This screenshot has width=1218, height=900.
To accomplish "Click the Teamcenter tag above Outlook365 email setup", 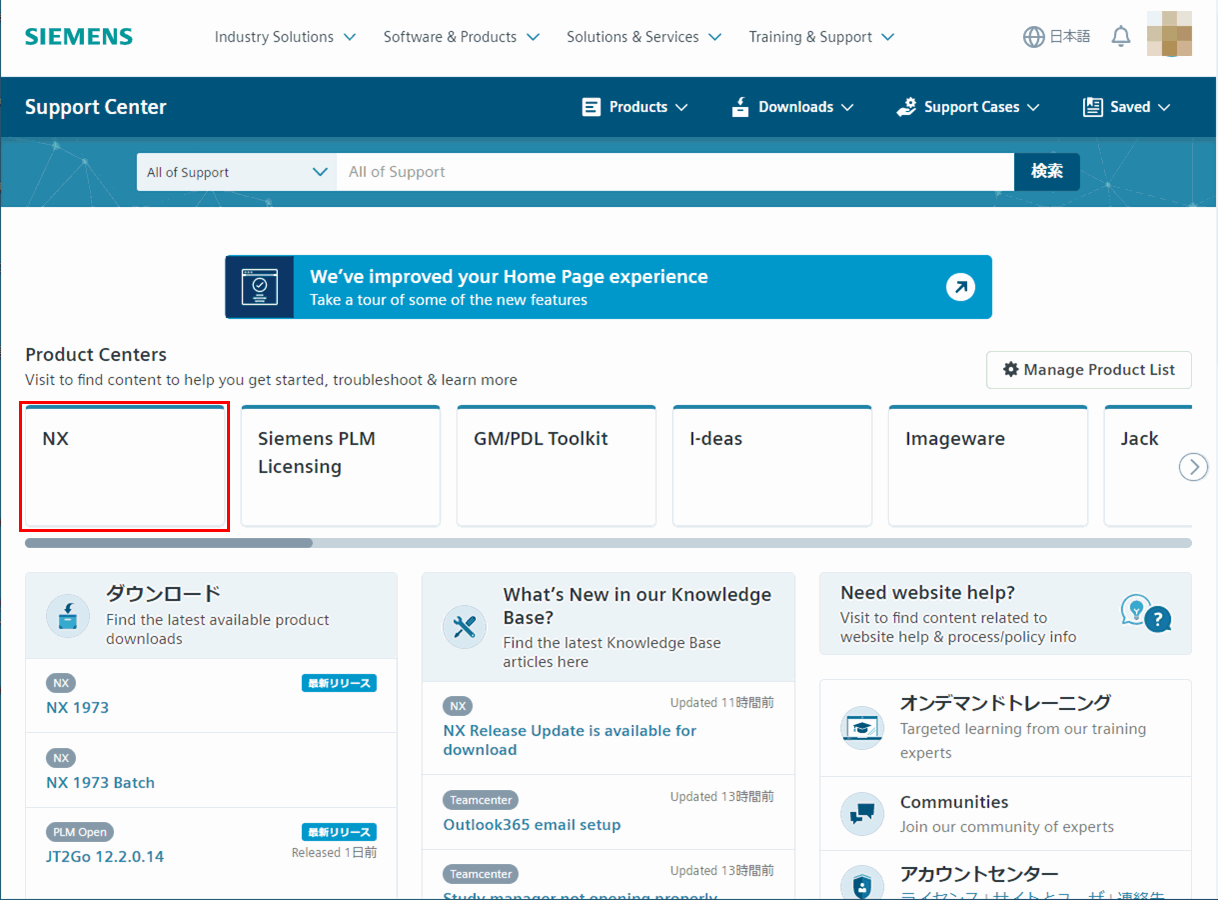I will [x=481, y=800].
